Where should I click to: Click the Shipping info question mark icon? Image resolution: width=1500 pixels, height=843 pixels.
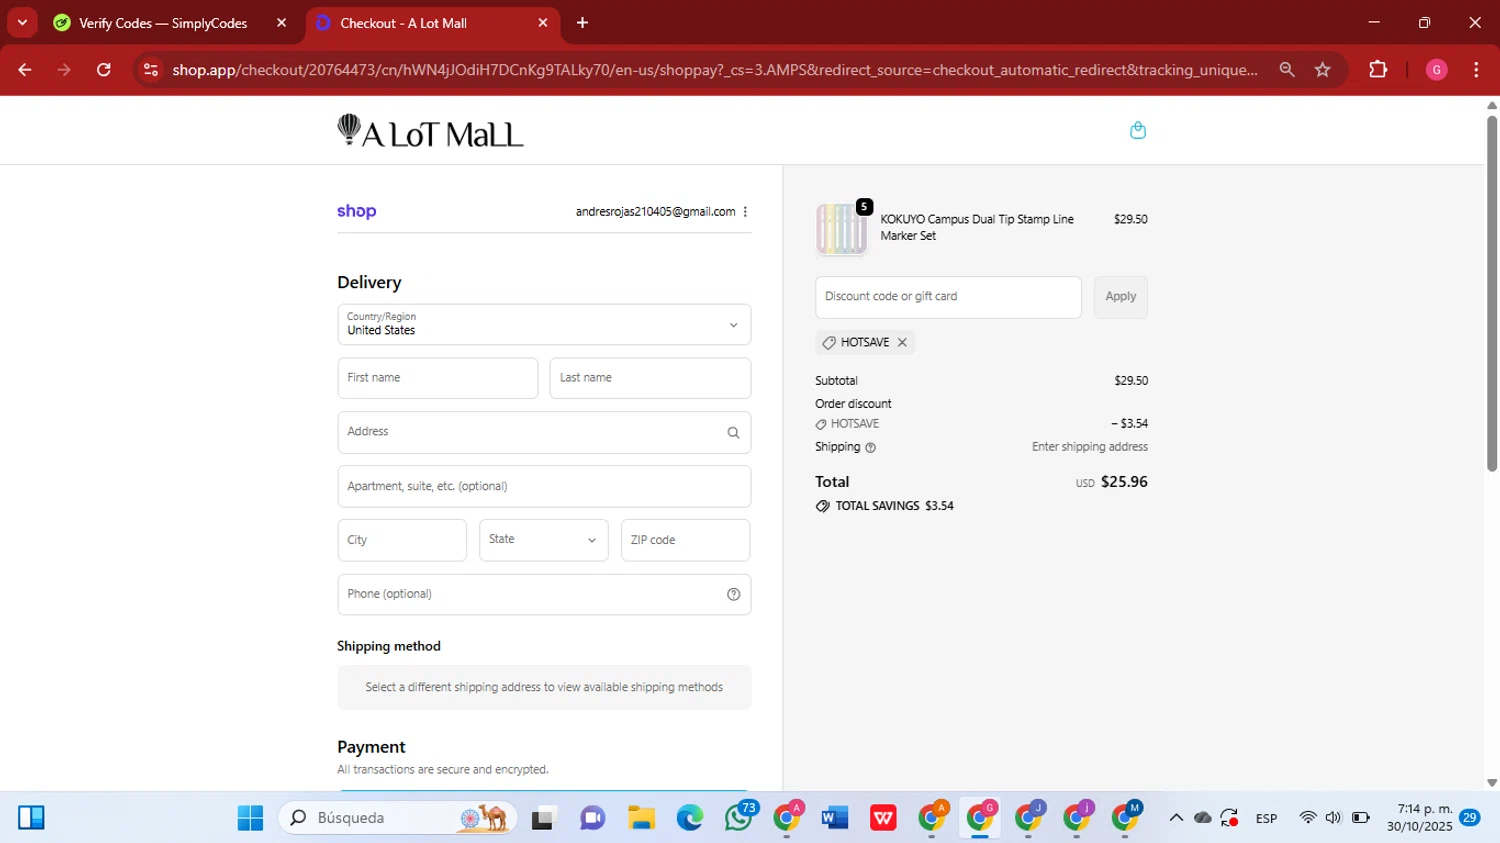click(870, 448)
